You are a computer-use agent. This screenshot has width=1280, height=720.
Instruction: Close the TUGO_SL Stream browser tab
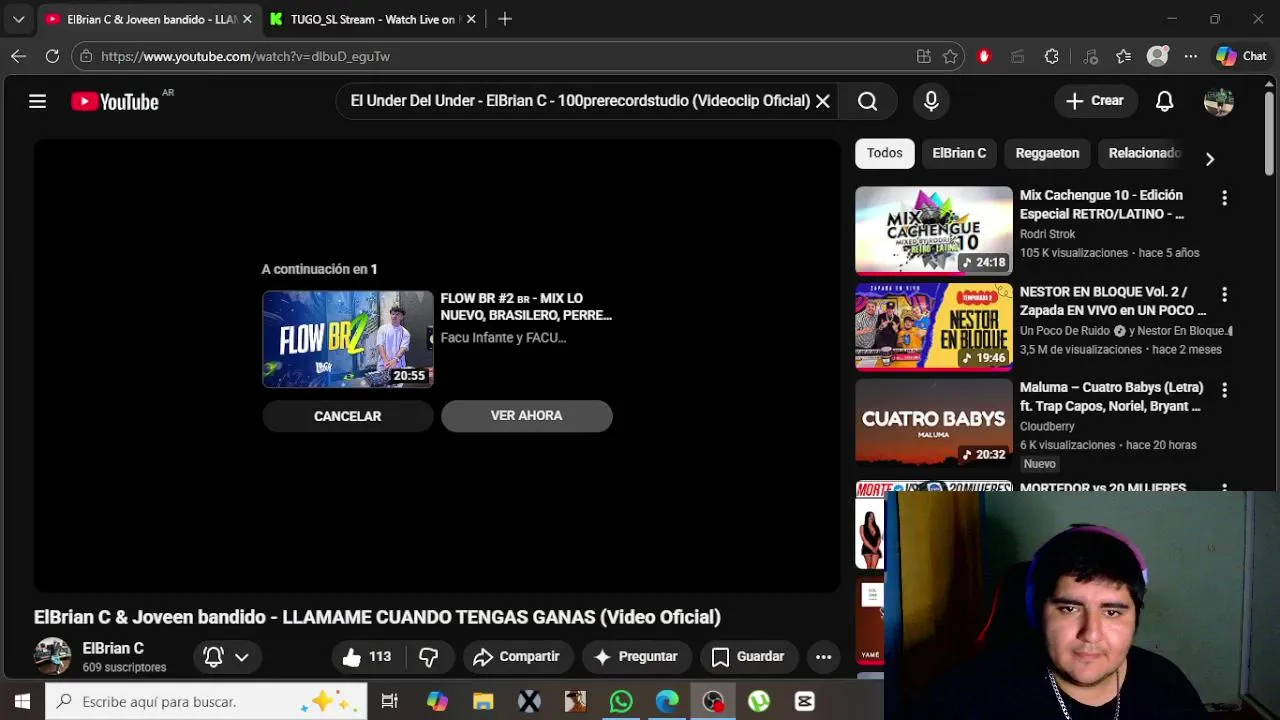click(x=471, y=19)
